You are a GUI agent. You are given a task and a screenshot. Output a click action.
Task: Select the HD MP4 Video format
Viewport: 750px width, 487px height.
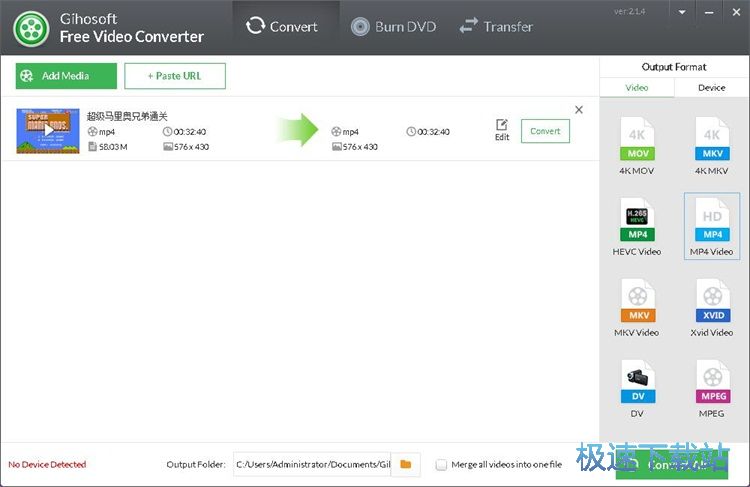(x=712, y=226)
